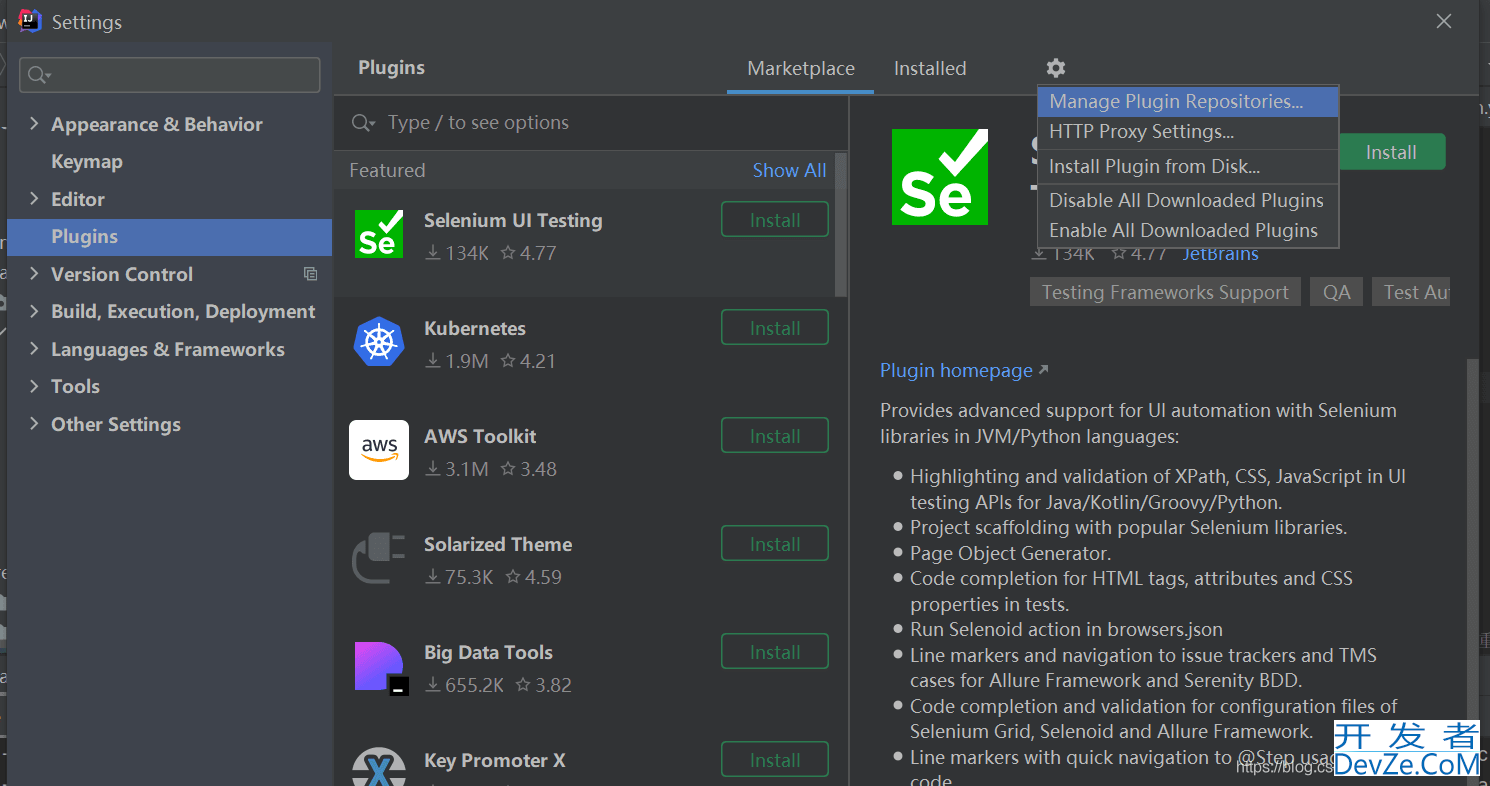
Task: Switch to the Marketplace tab
Action: click(801, 69)
